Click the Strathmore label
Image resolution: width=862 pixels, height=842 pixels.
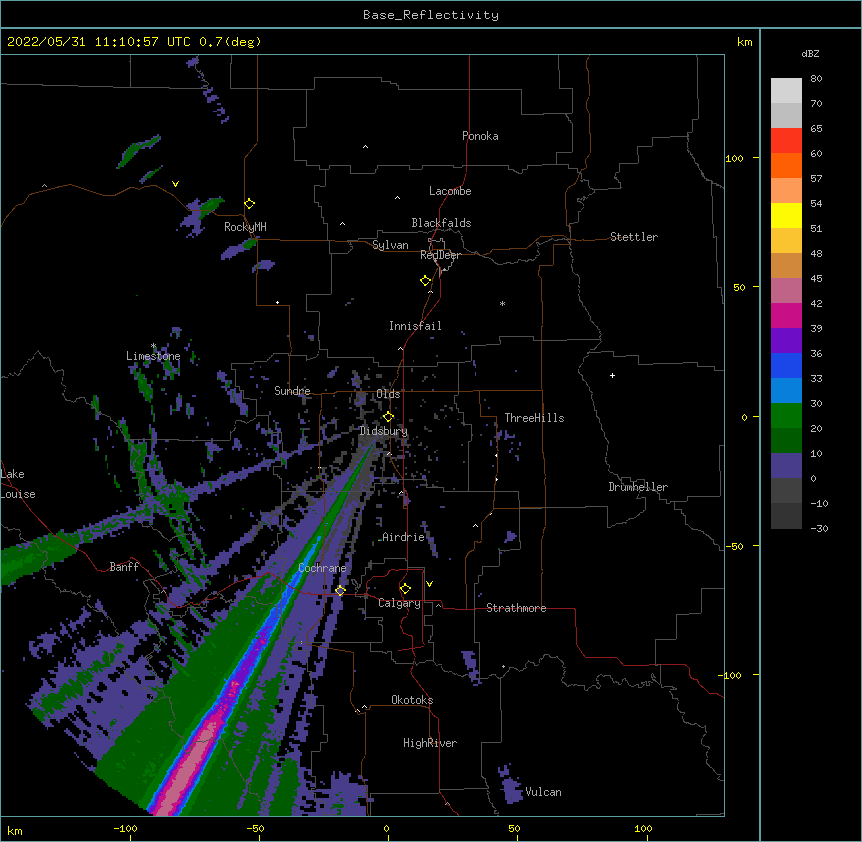[516, 608]
